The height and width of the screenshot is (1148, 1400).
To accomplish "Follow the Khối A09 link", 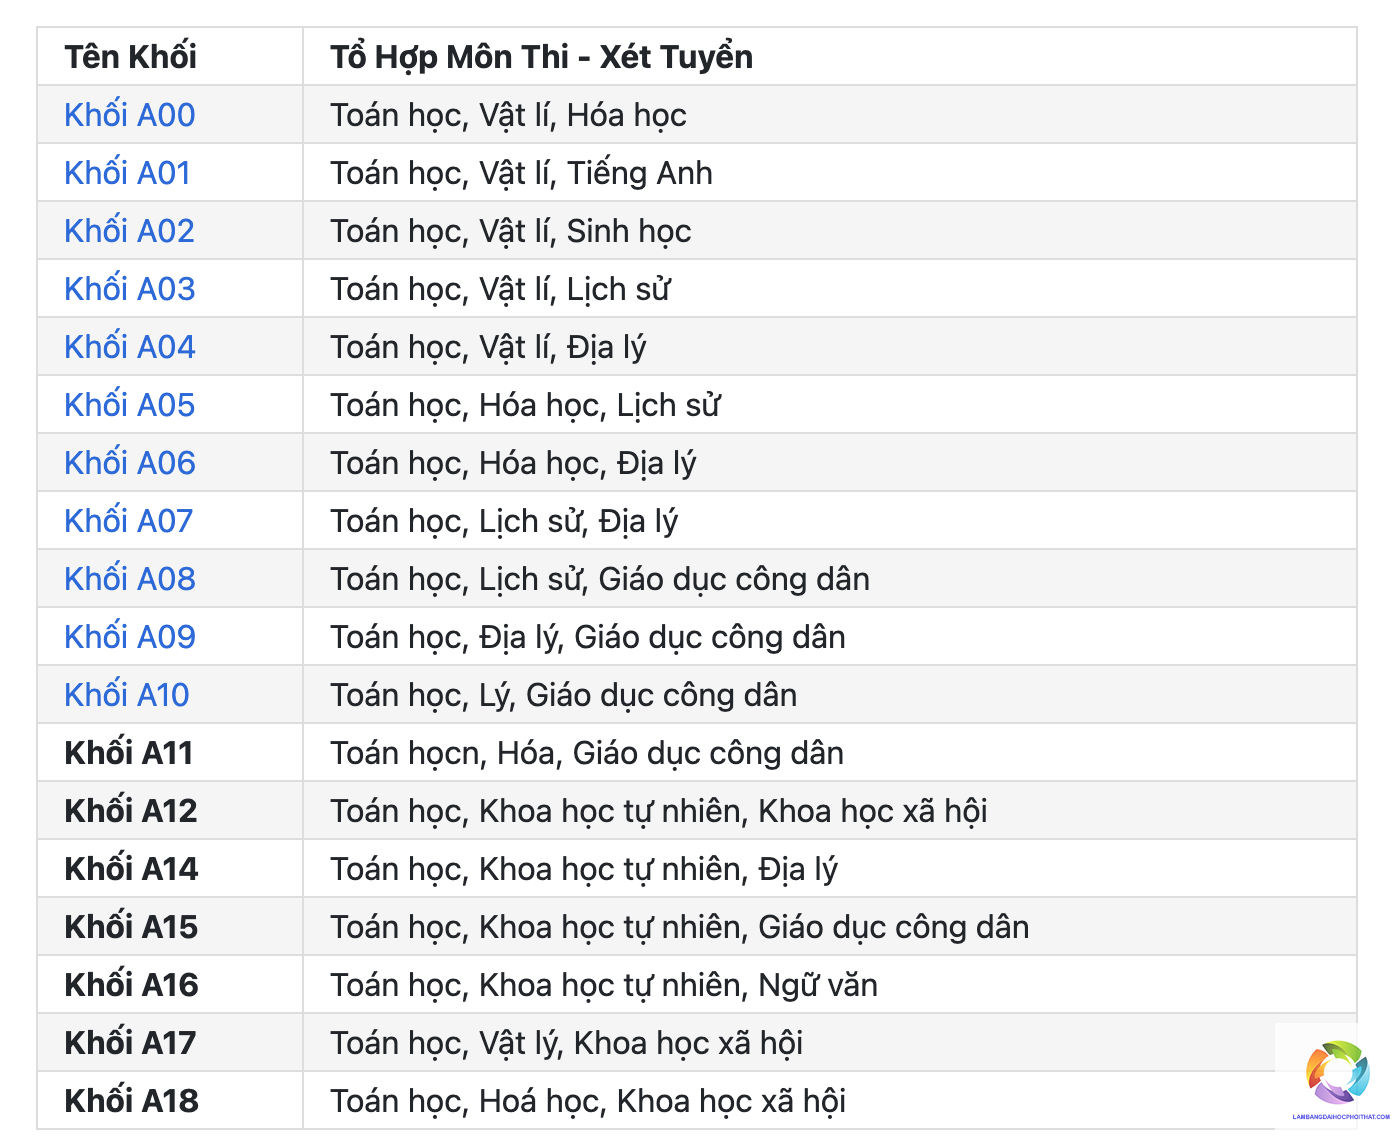I will (x=130, y=637).
